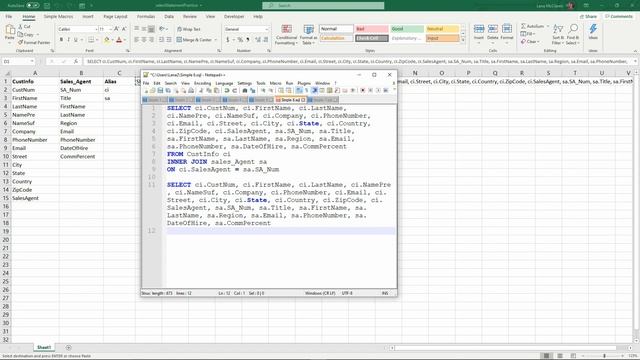The image size is (640, 360).
Task: Apply the Good cell style
Action: [407, 29]
